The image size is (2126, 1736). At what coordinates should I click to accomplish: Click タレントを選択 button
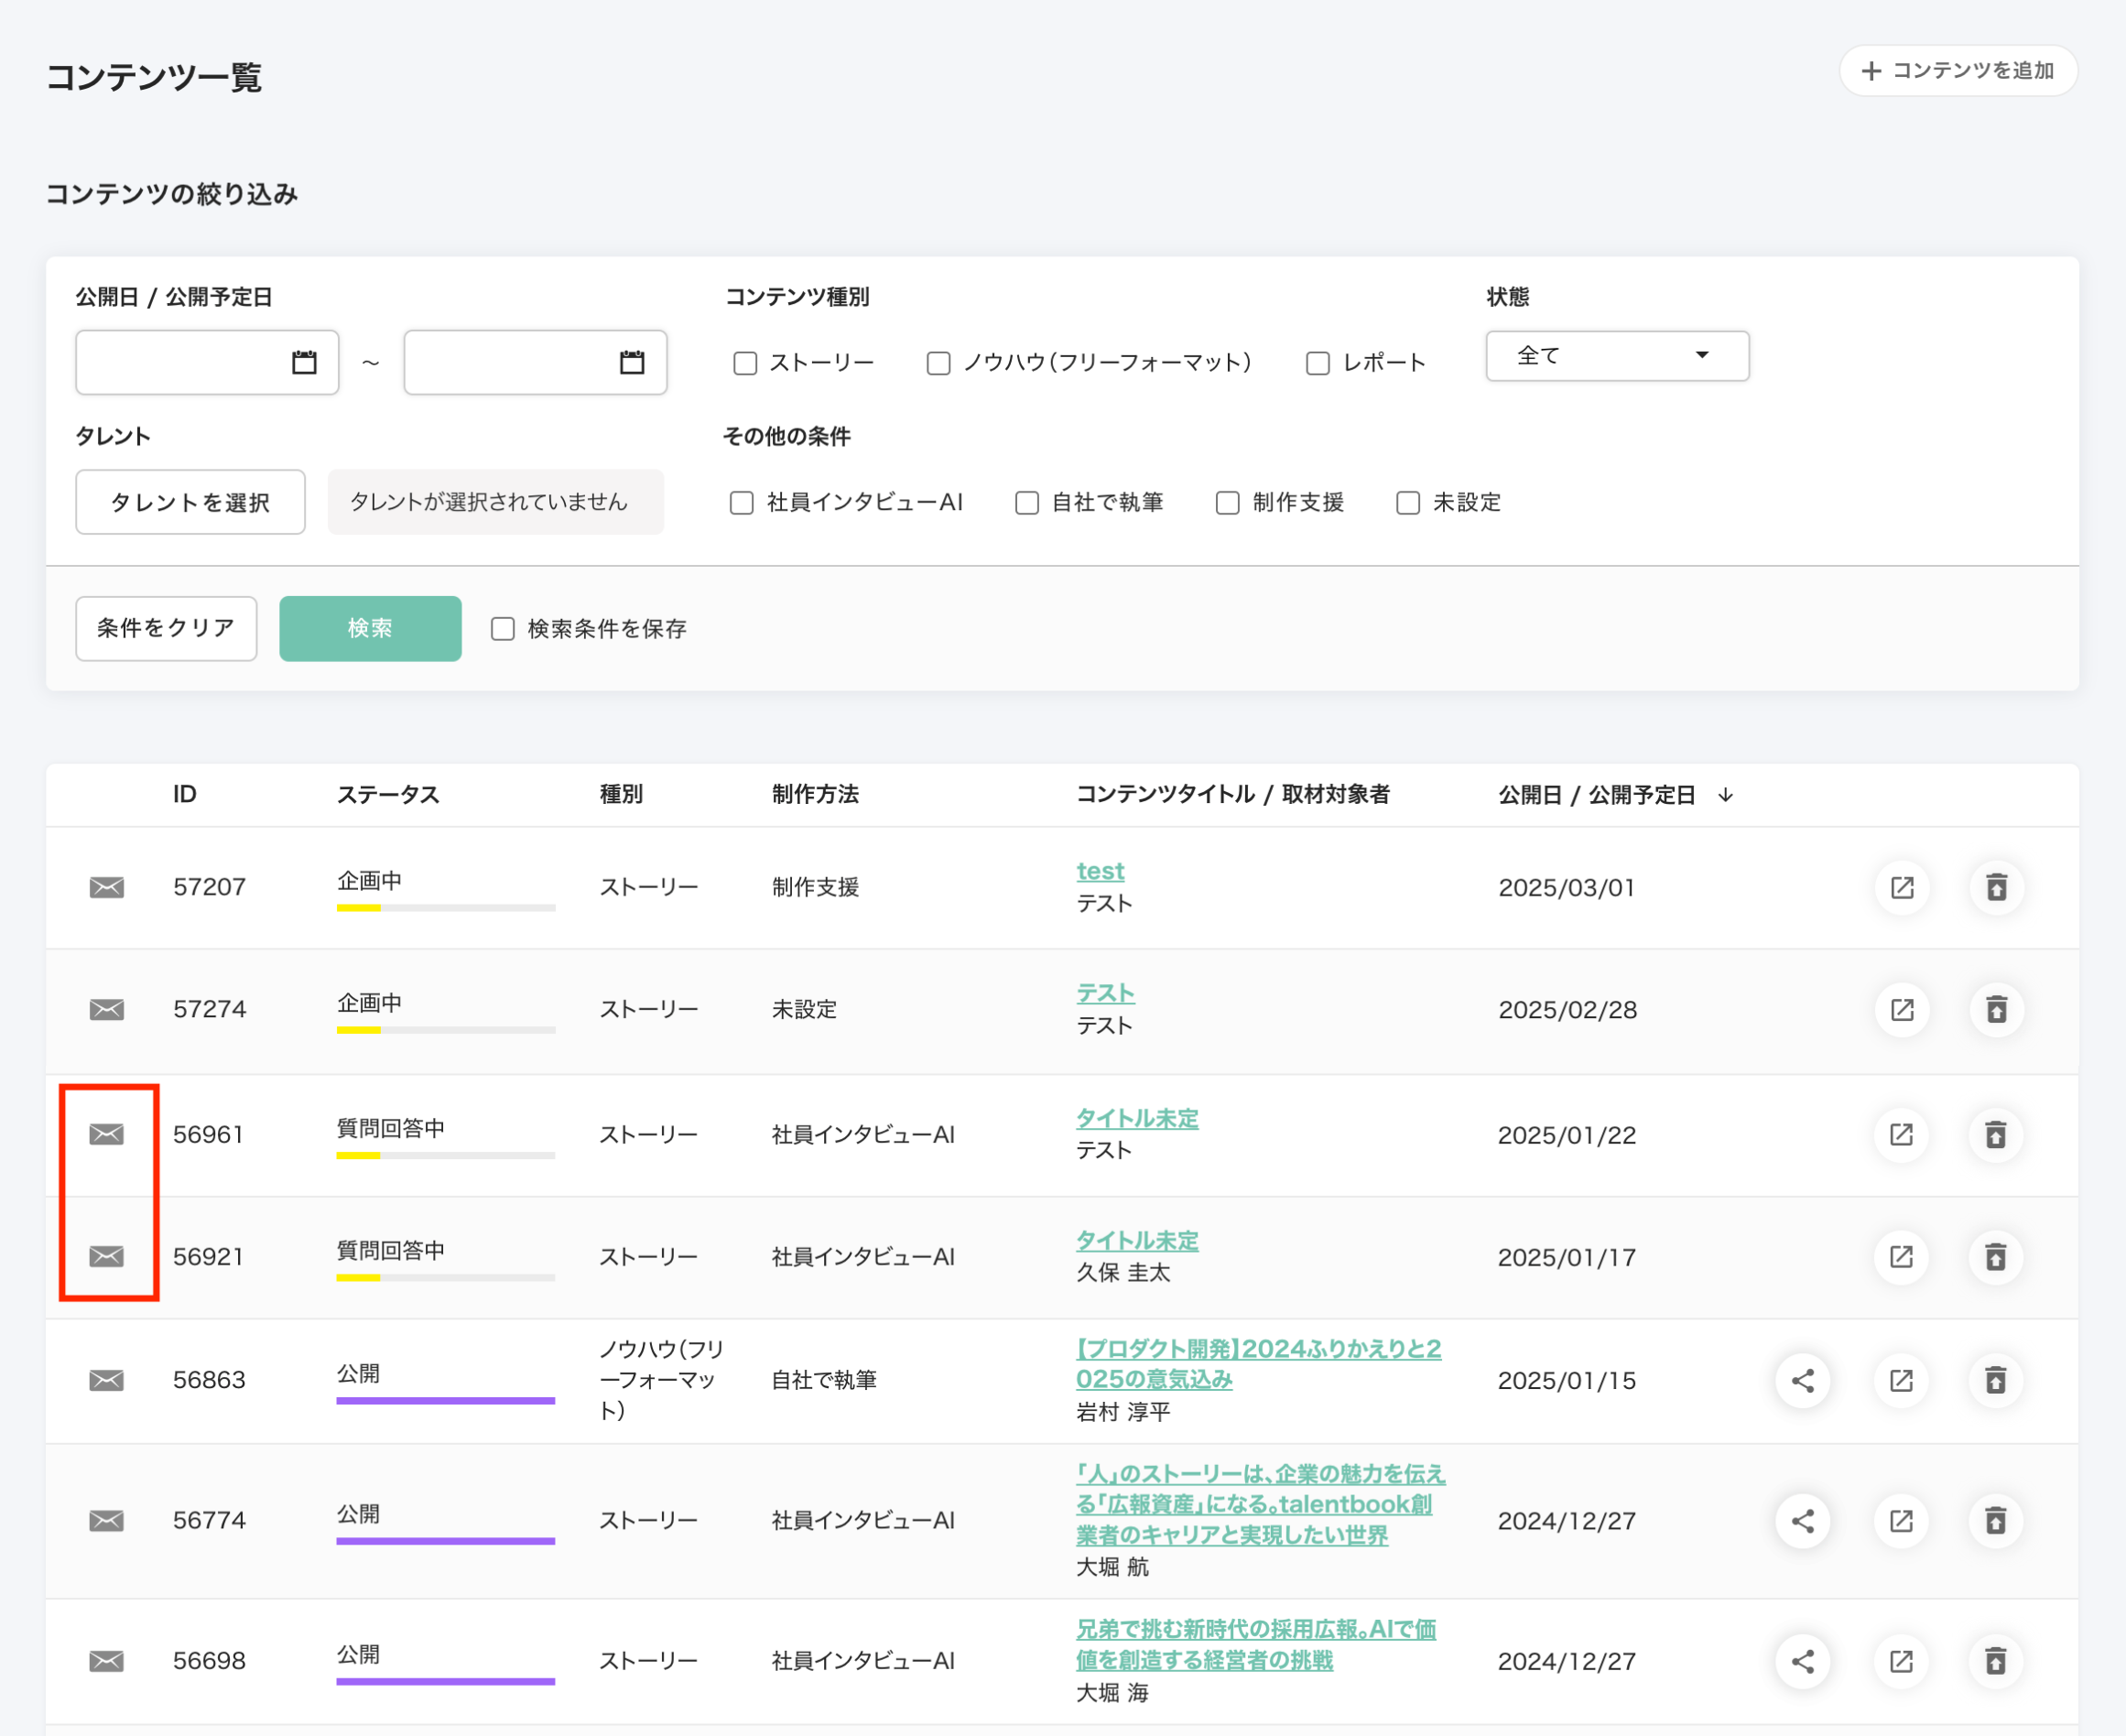(x=190, y=502)
